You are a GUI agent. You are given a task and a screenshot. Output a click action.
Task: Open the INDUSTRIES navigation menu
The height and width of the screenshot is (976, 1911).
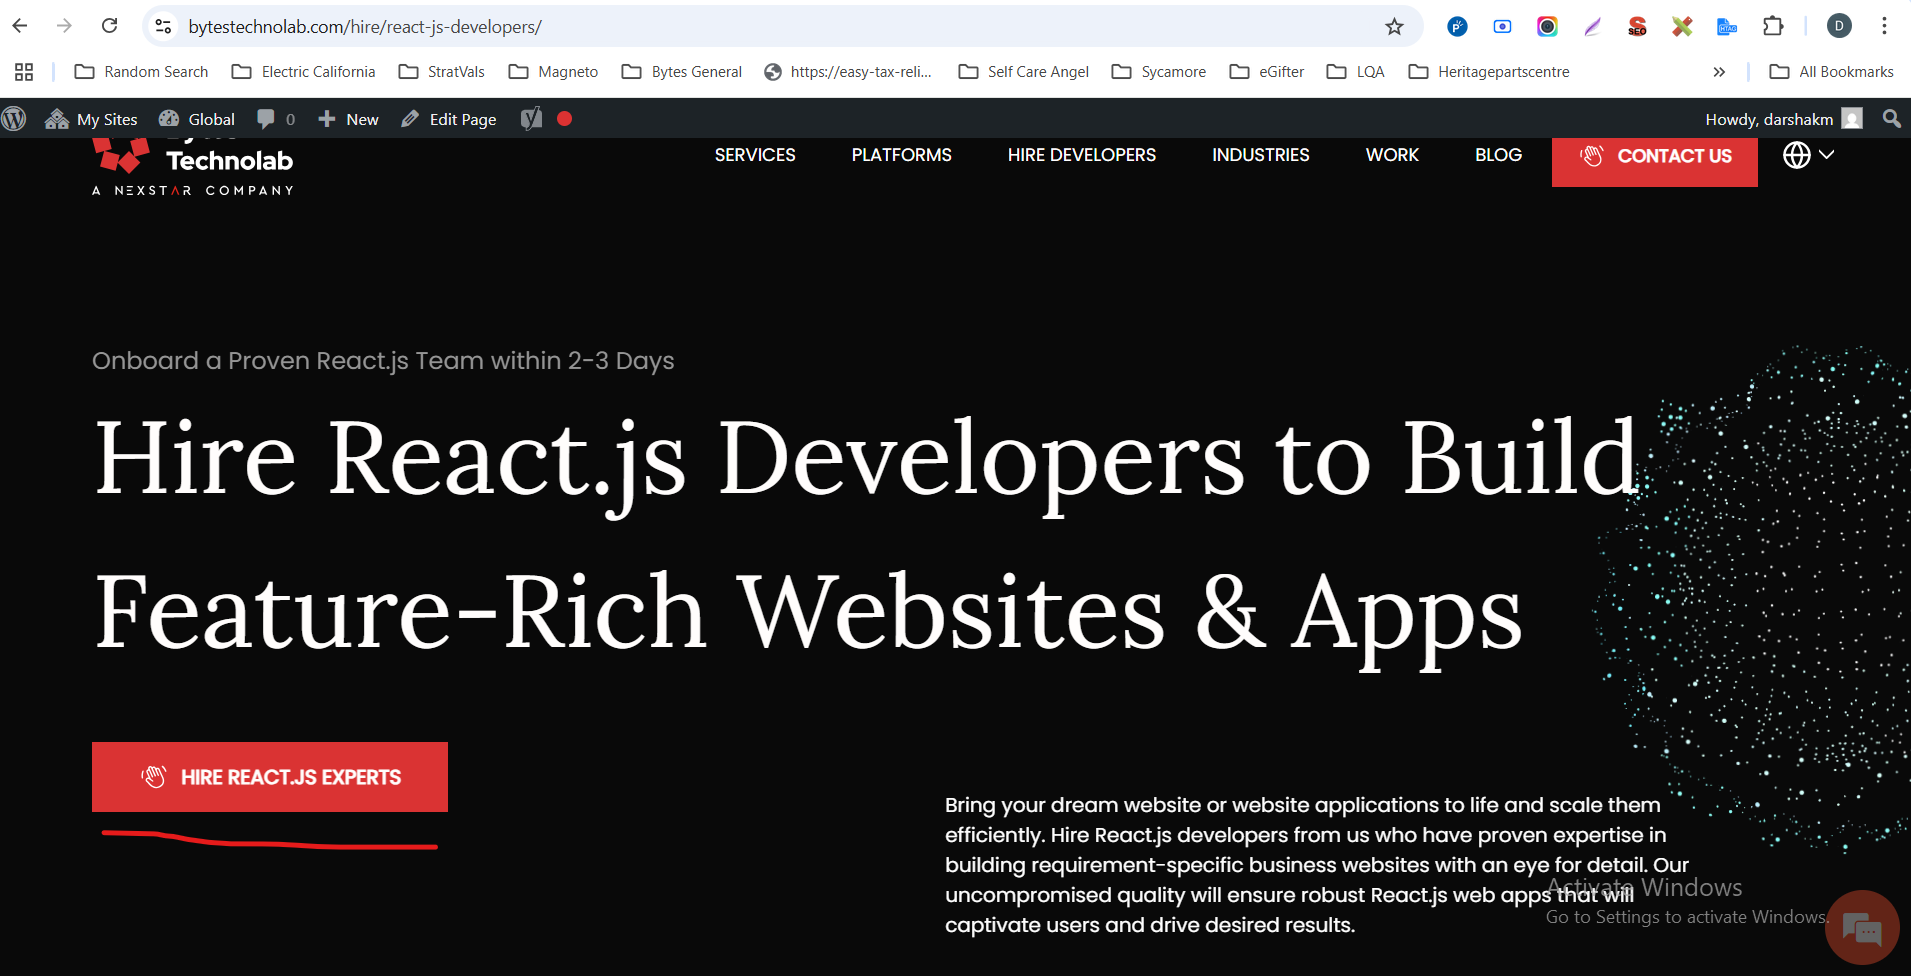pyautogui.click(x=1261, y=155)
